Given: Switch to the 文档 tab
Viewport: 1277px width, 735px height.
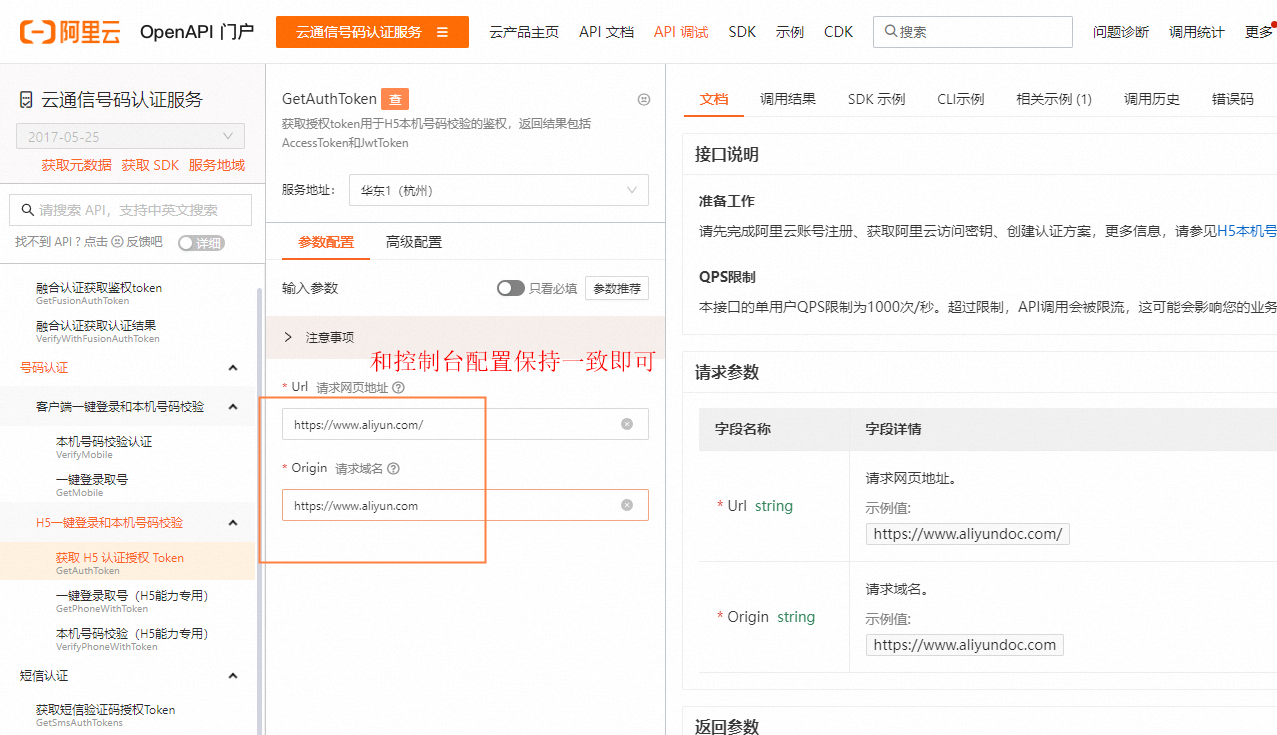Looking at the screenshot, I should 714,99.
